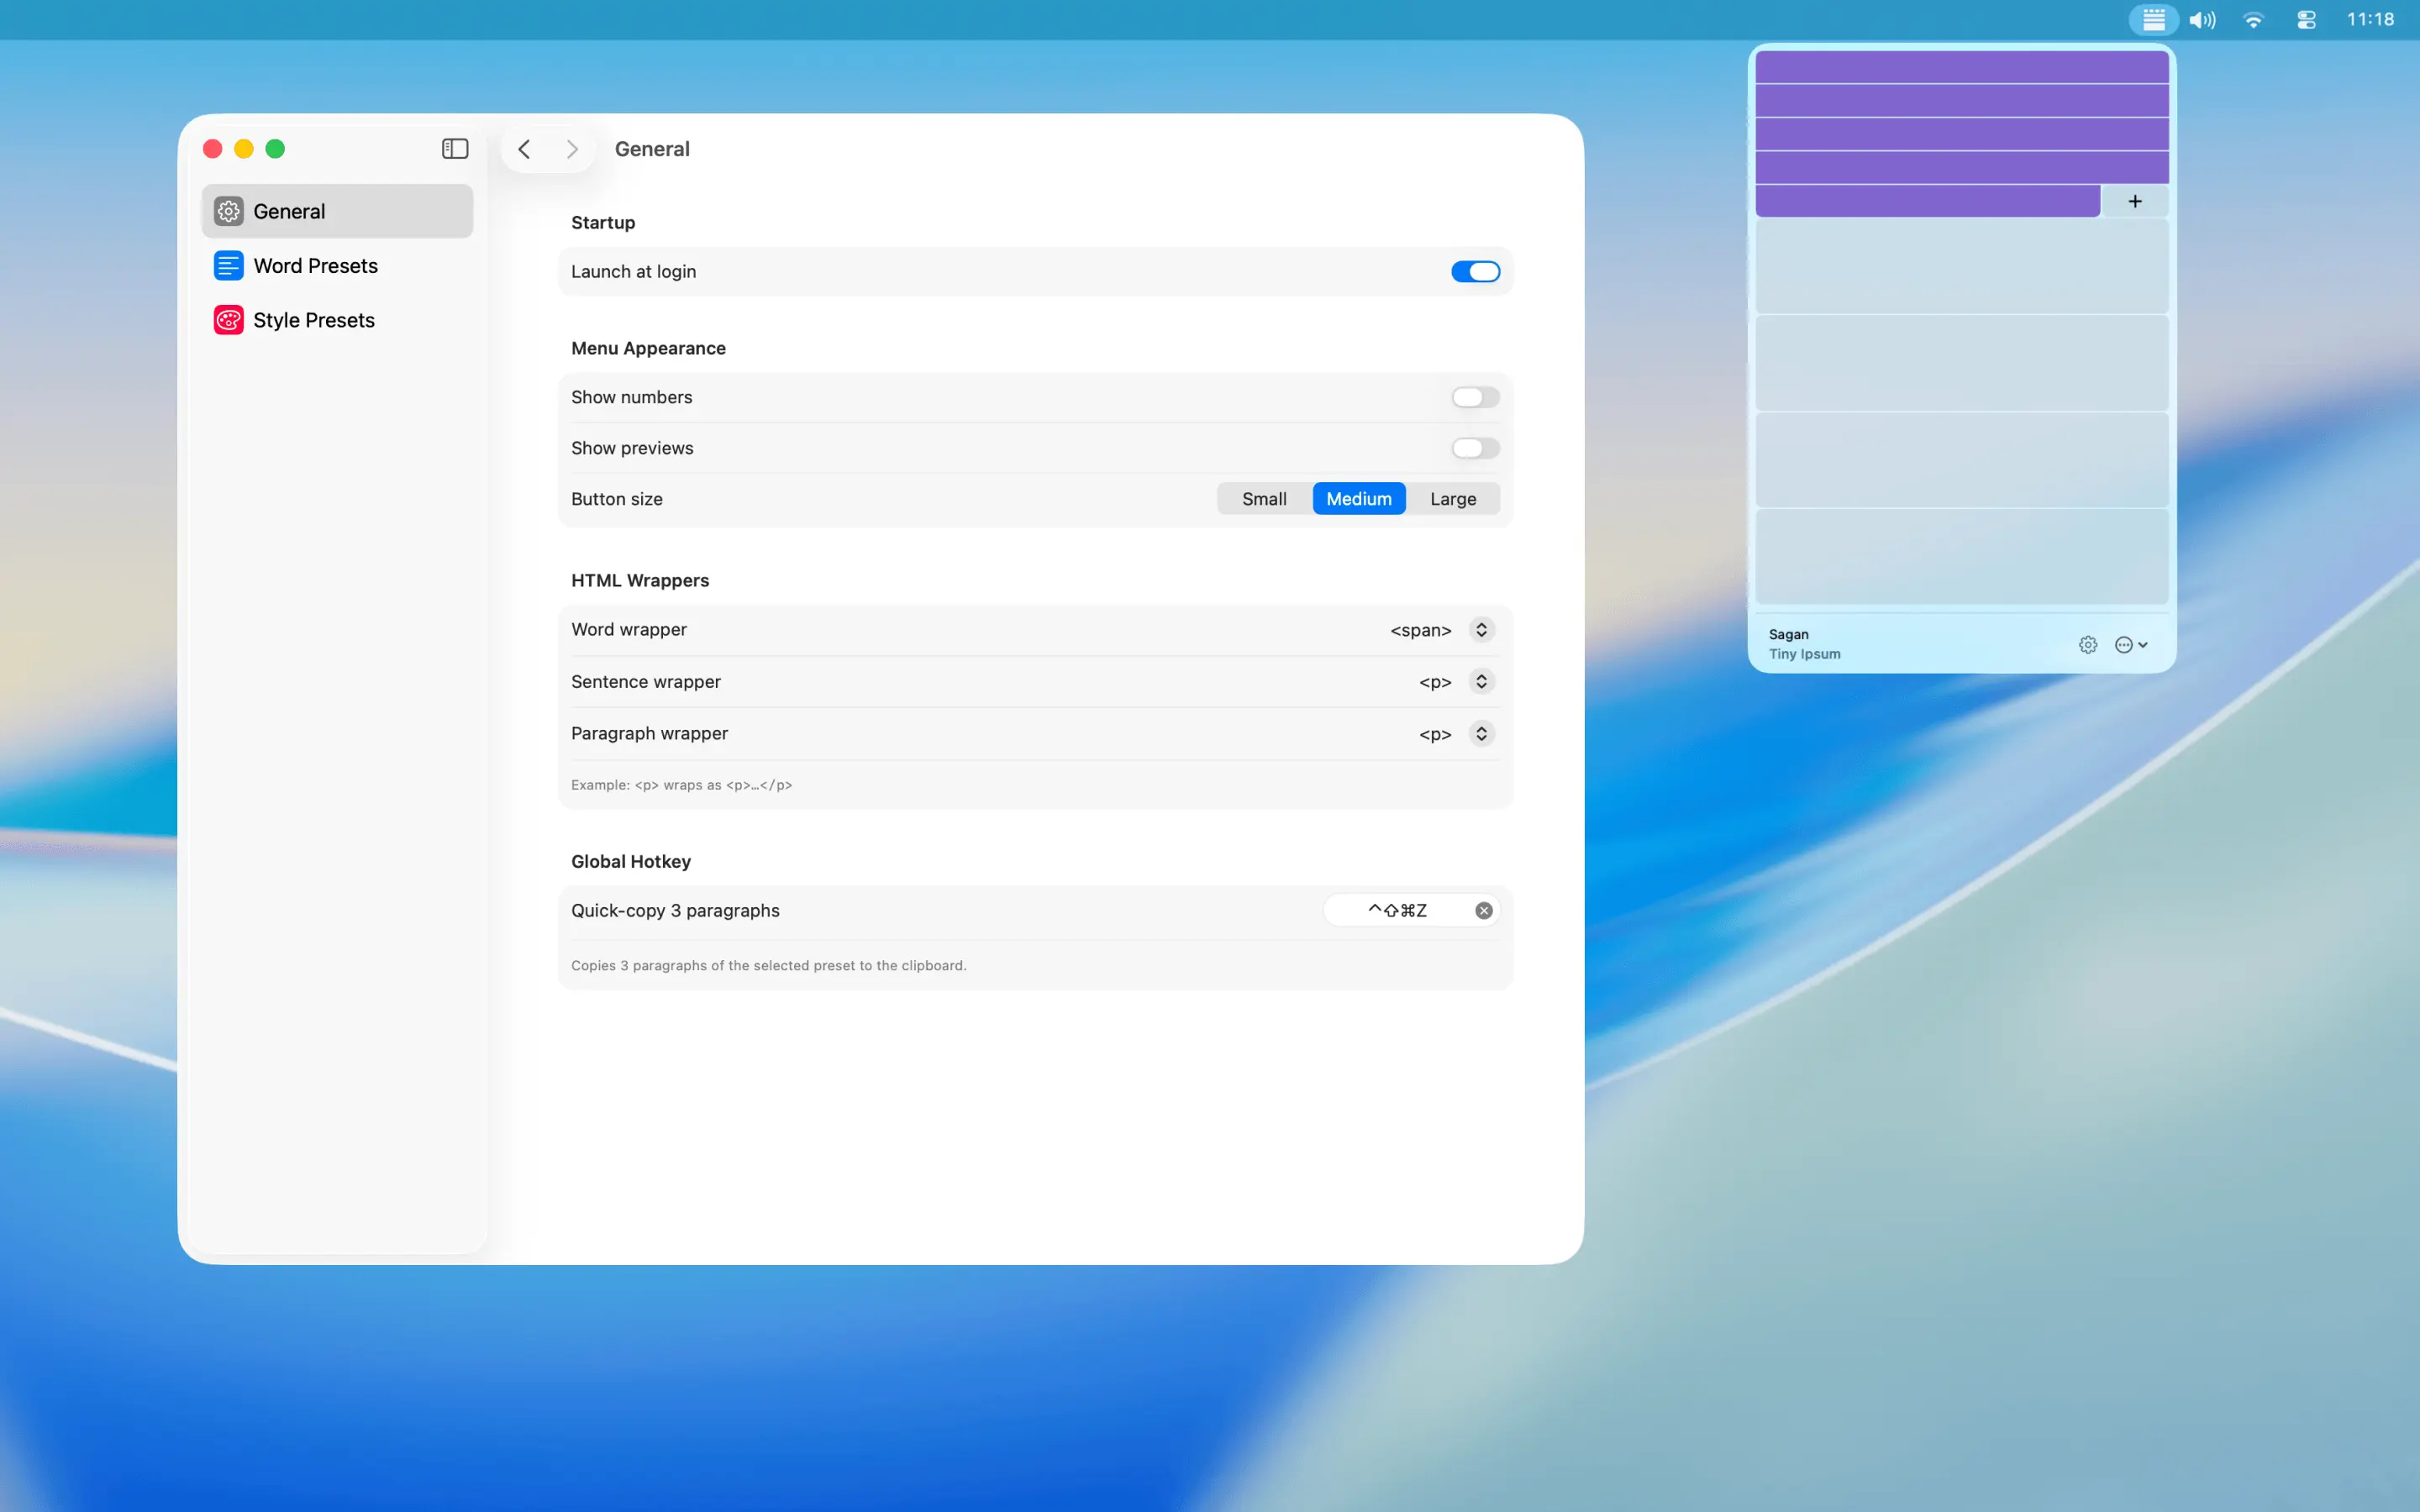This screenshot has width=2420, height=1512.
Task: Click the Button size label
Action: [616, 499]
